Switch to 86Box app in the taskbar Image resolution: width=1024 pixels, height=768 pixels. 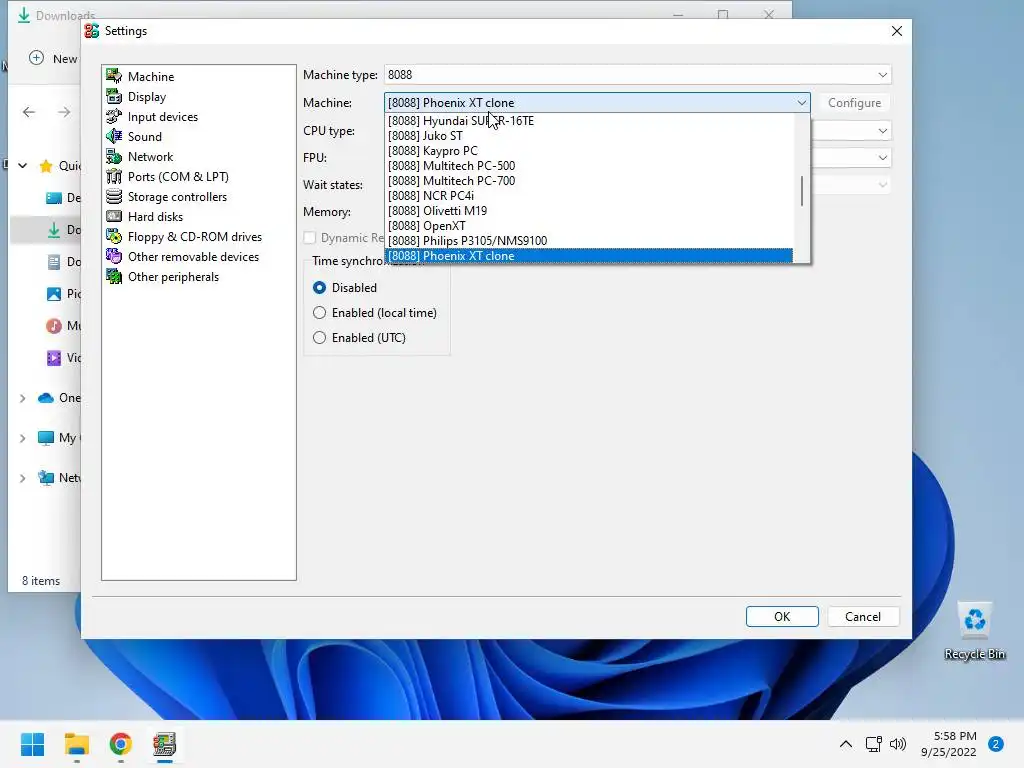pyautogui.click(x=165, y=744)
